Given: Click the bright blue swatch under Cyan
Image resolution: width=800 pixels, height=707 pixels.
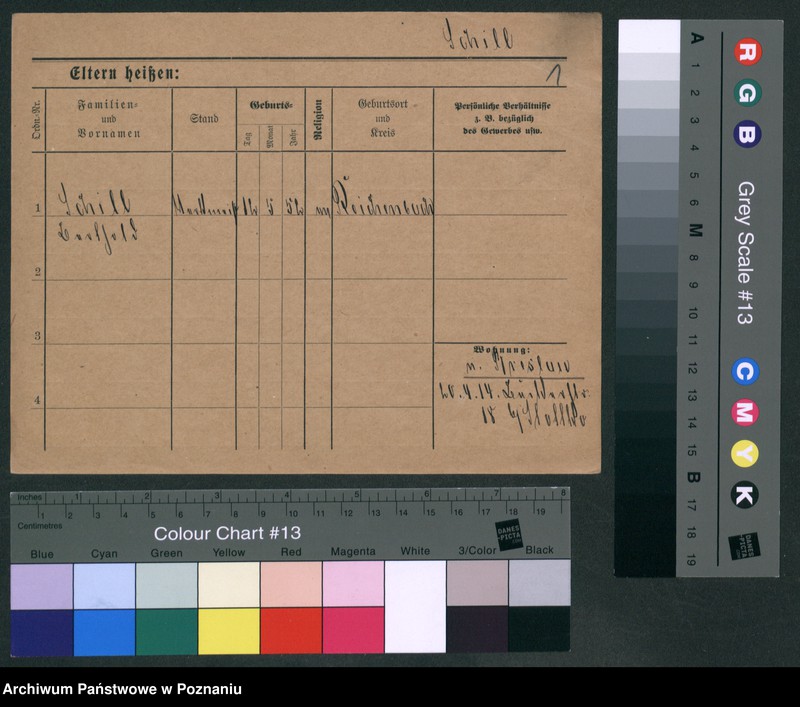Looking at the screenshot, I should pyautogui.click(x=104, y=632).
